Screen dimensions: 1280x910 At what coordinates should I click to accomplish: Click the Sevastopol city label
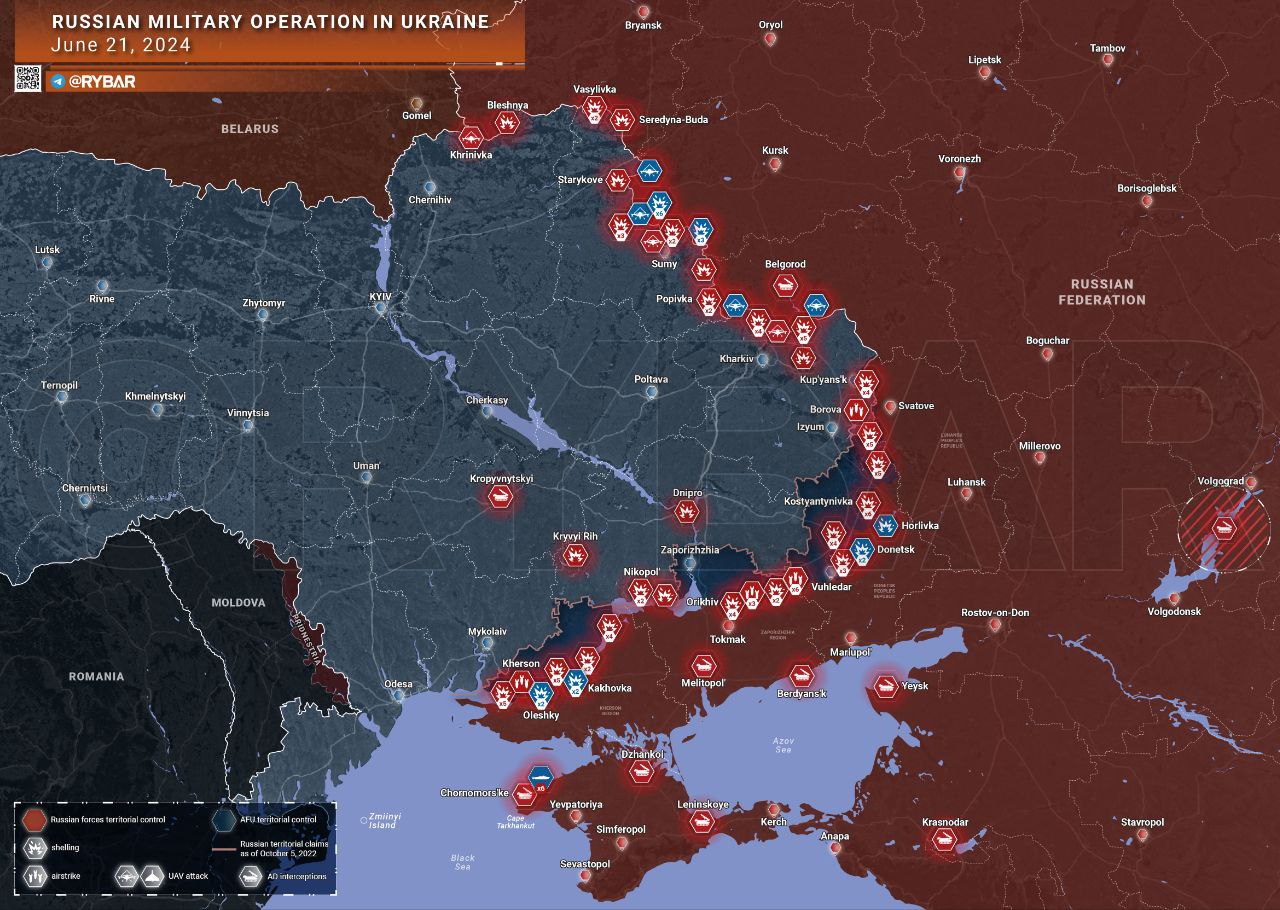(x=585, y=863)
